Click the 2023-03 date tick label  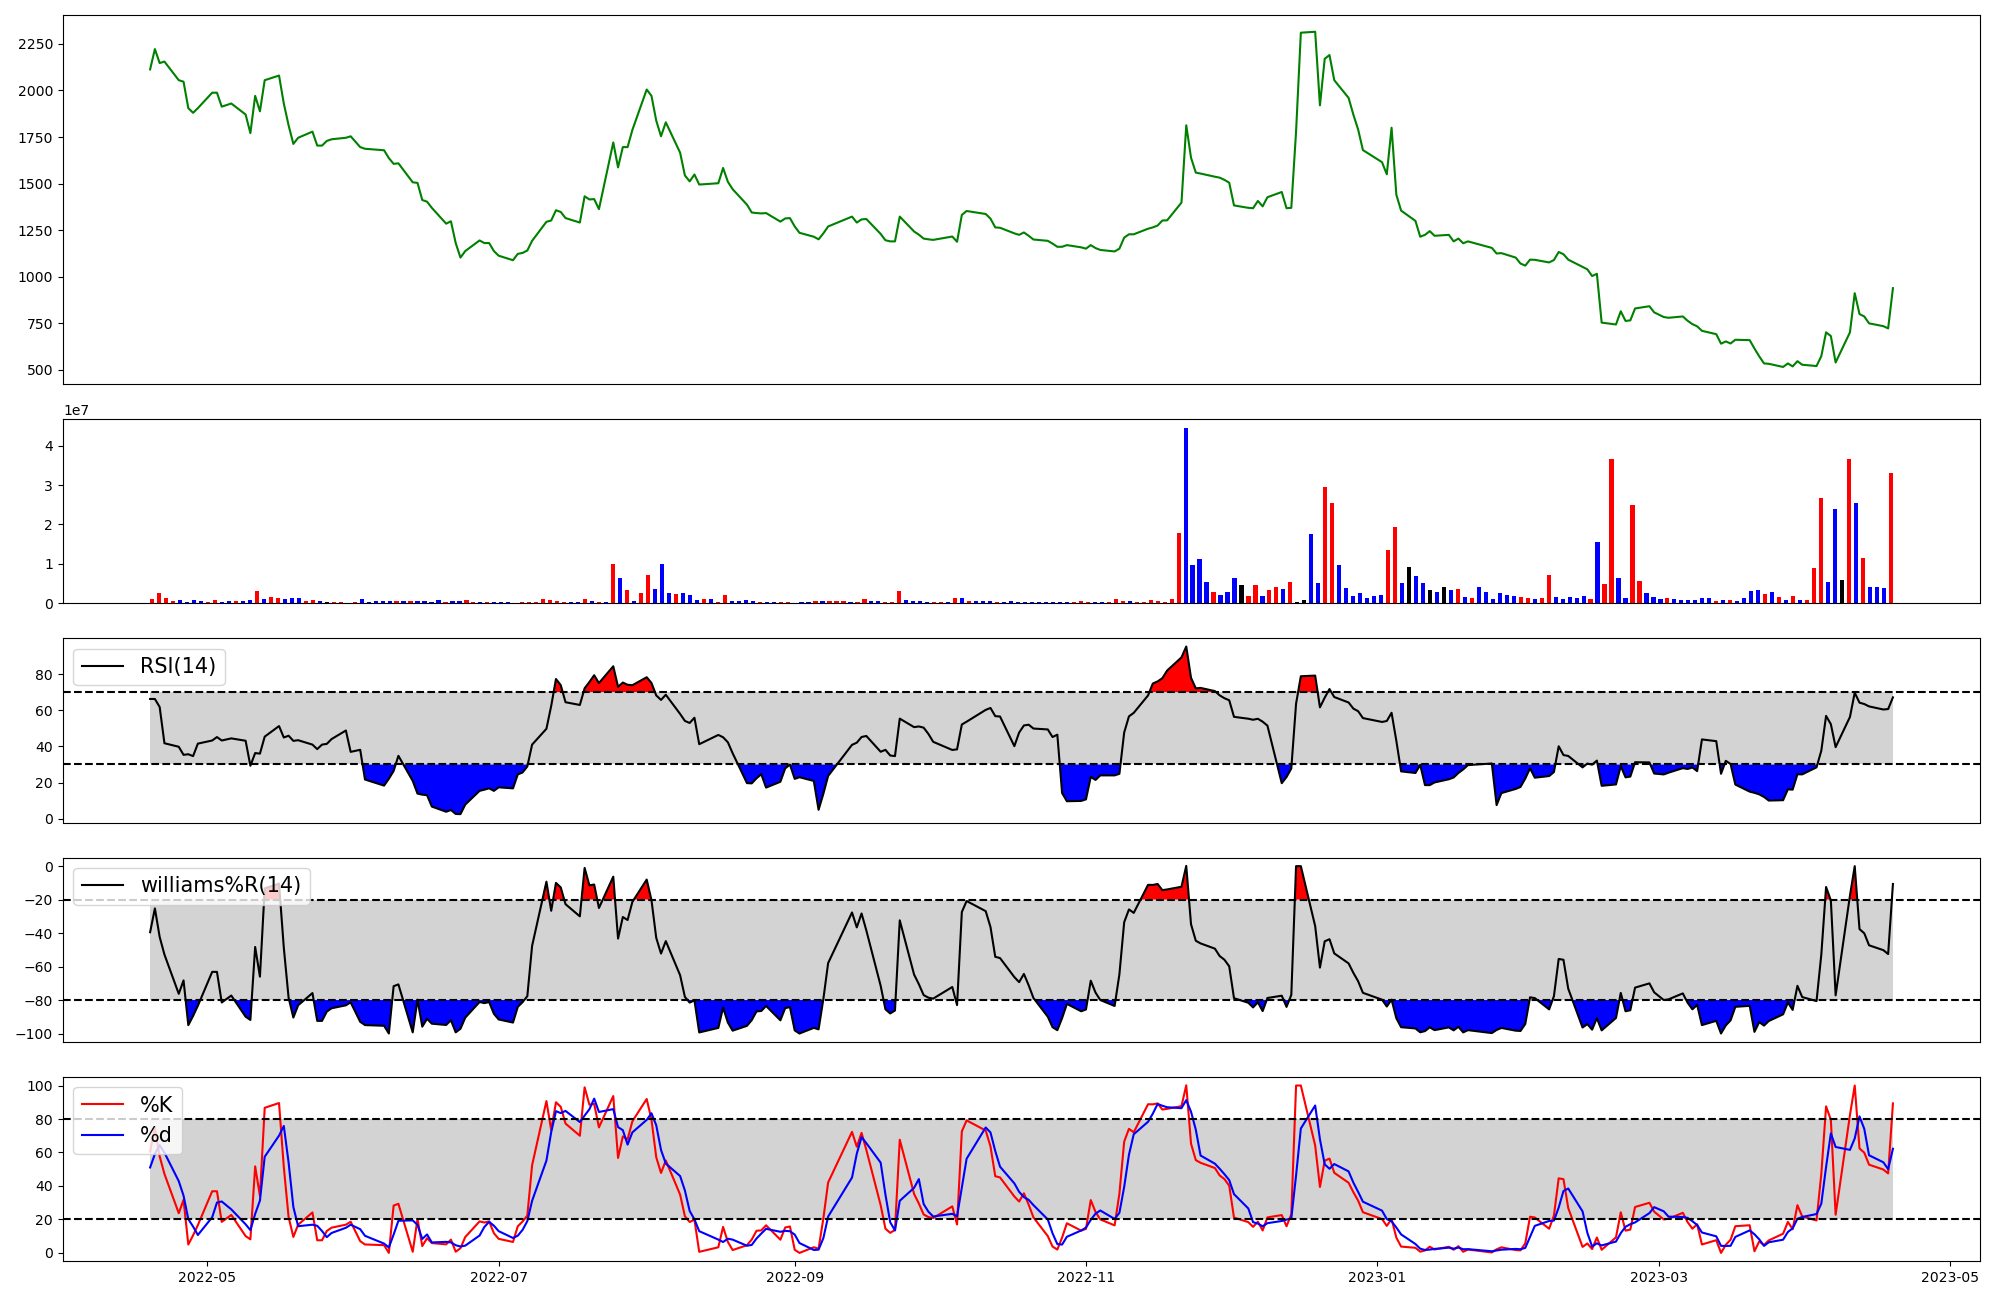[x=1660, y=1277]
